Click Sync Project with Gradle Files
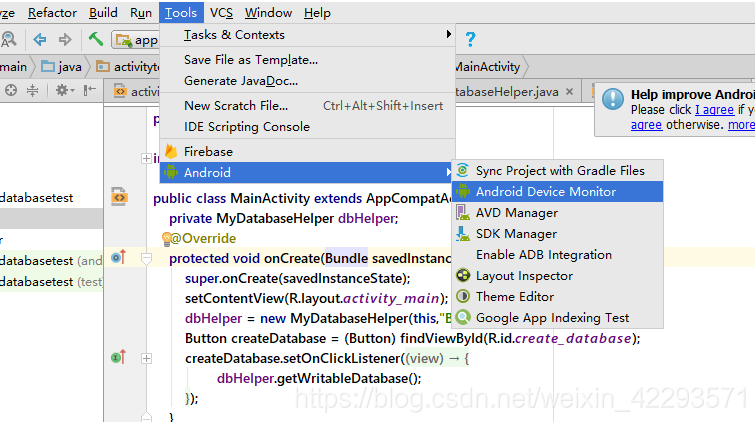 [558, 171]
